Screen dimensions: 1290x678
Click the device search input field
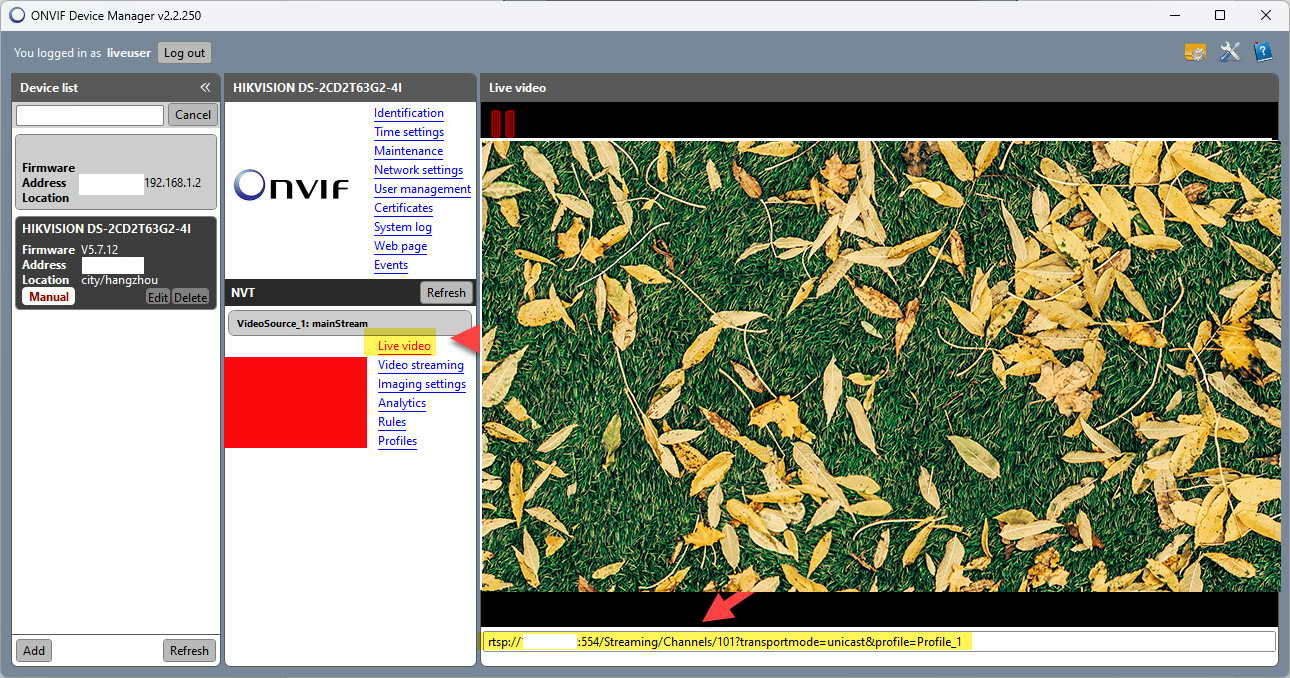90,115
